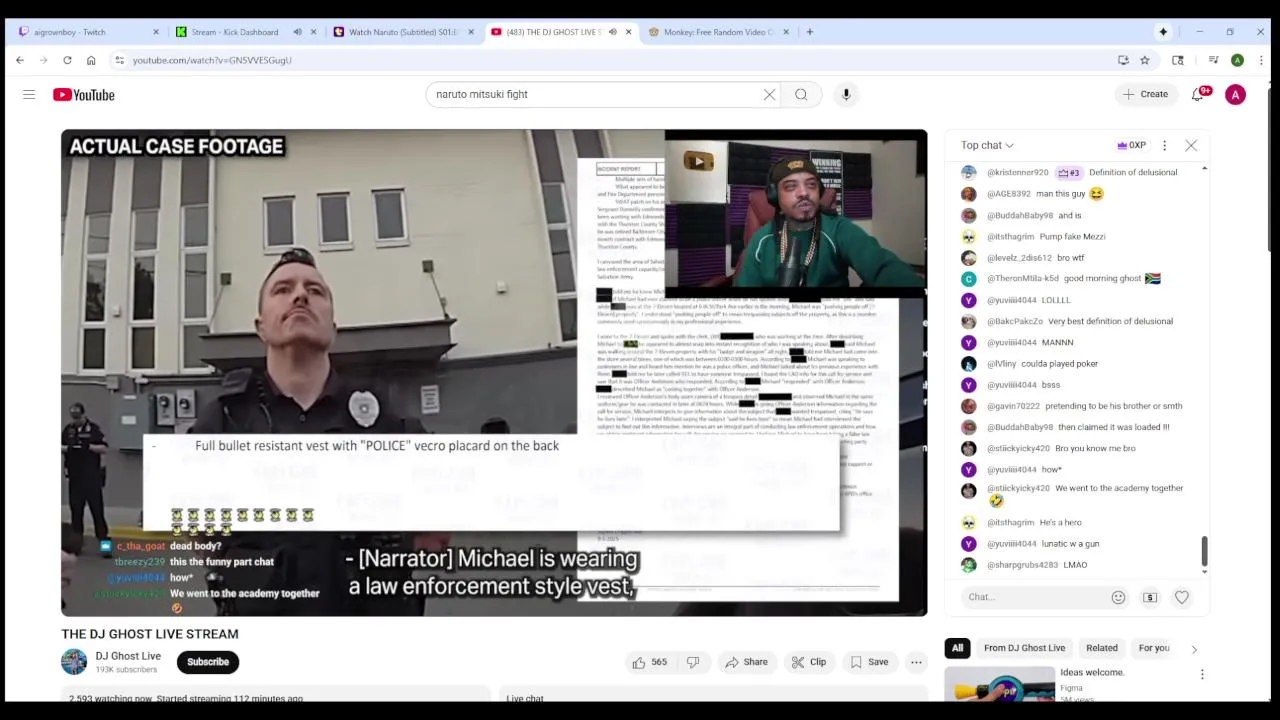This screenshot has width=1280, height=720.
Task: Create a clip of the stream
Action: pos(808,662)
